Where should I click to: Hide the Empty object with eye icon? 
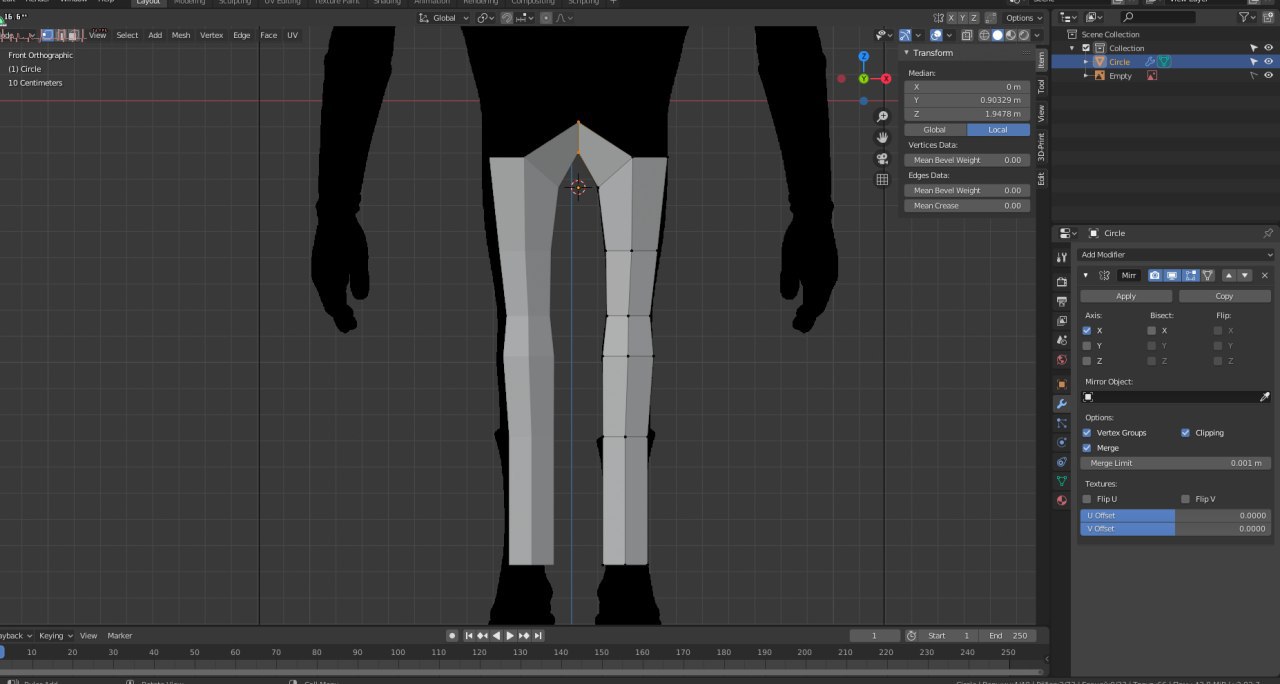click(x=1268, y=76)
